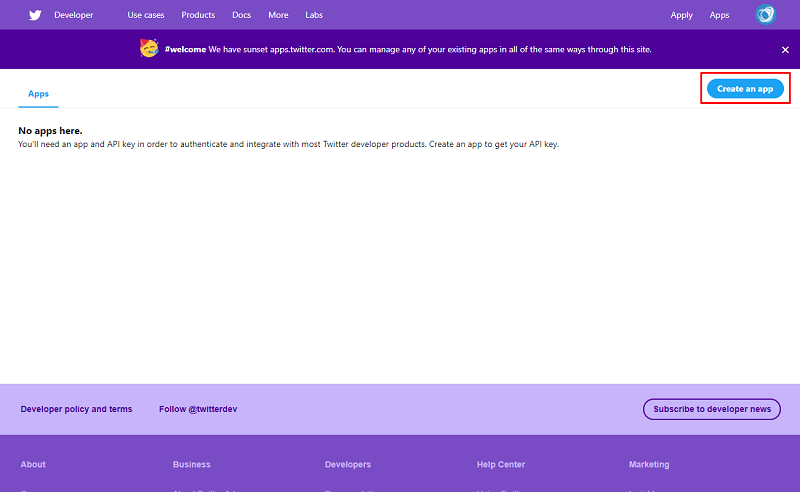
Task: Open the Docs menu
Action: (x=241, y=15)
